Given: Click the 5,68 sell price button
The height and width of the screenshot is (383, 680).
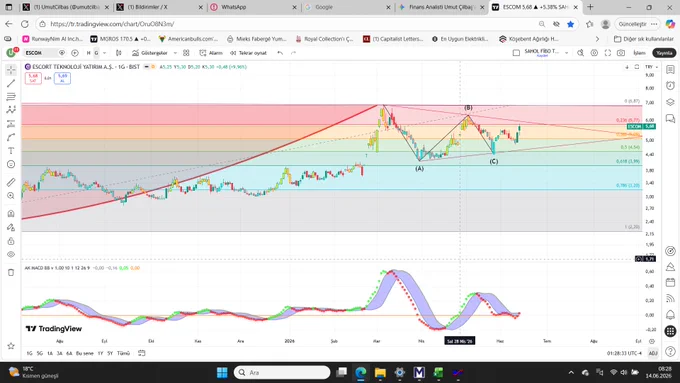Looking at the screenshot, I should (33, 78).
